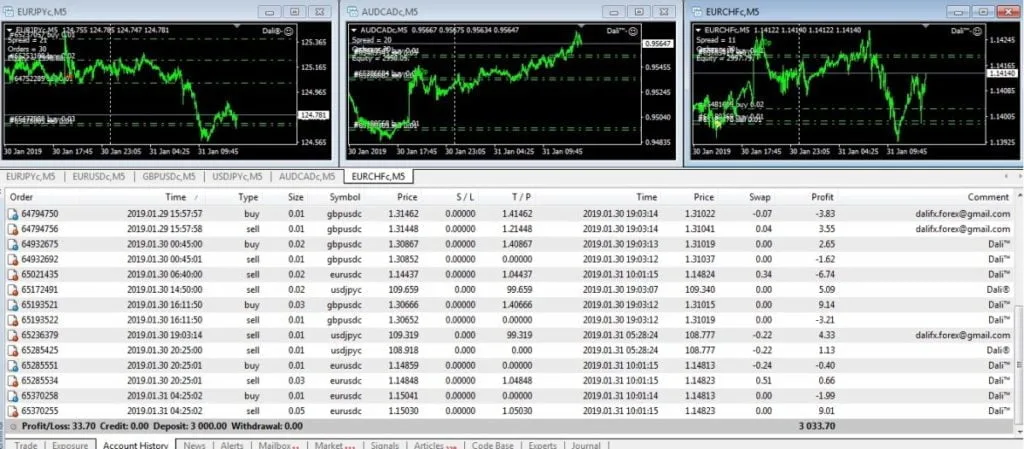
Task: Open the Exposure terminal tab
Action: 69,444
